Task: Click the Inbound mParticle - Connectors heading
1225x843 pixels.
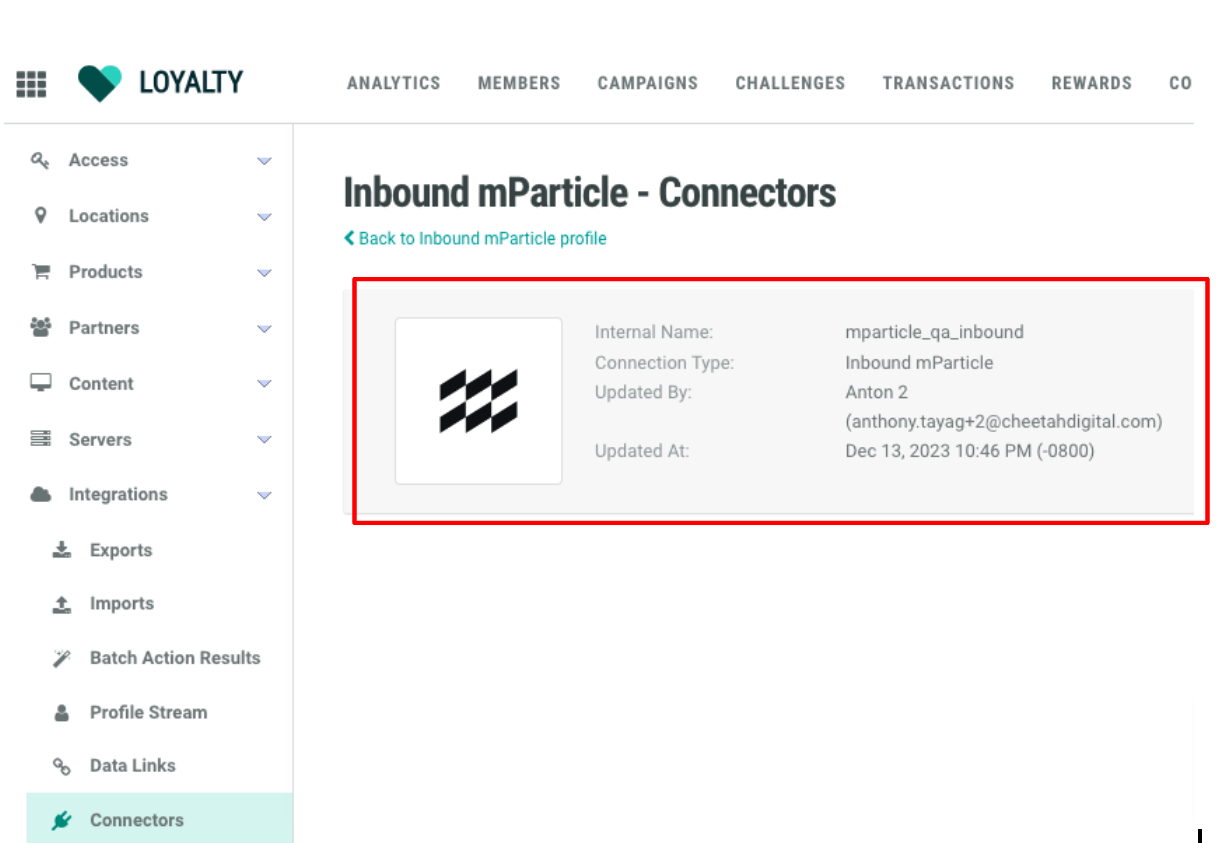Action: (x=590, y=192)
